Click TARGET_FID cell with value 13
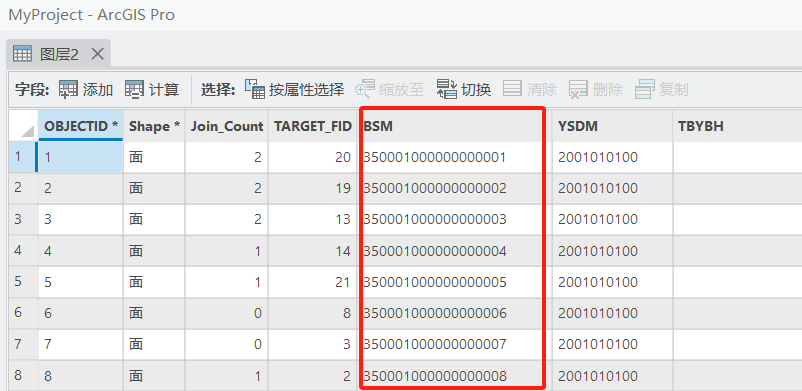Image resolution: width=802 pixels, height=391 pixels. coord(313,220)
